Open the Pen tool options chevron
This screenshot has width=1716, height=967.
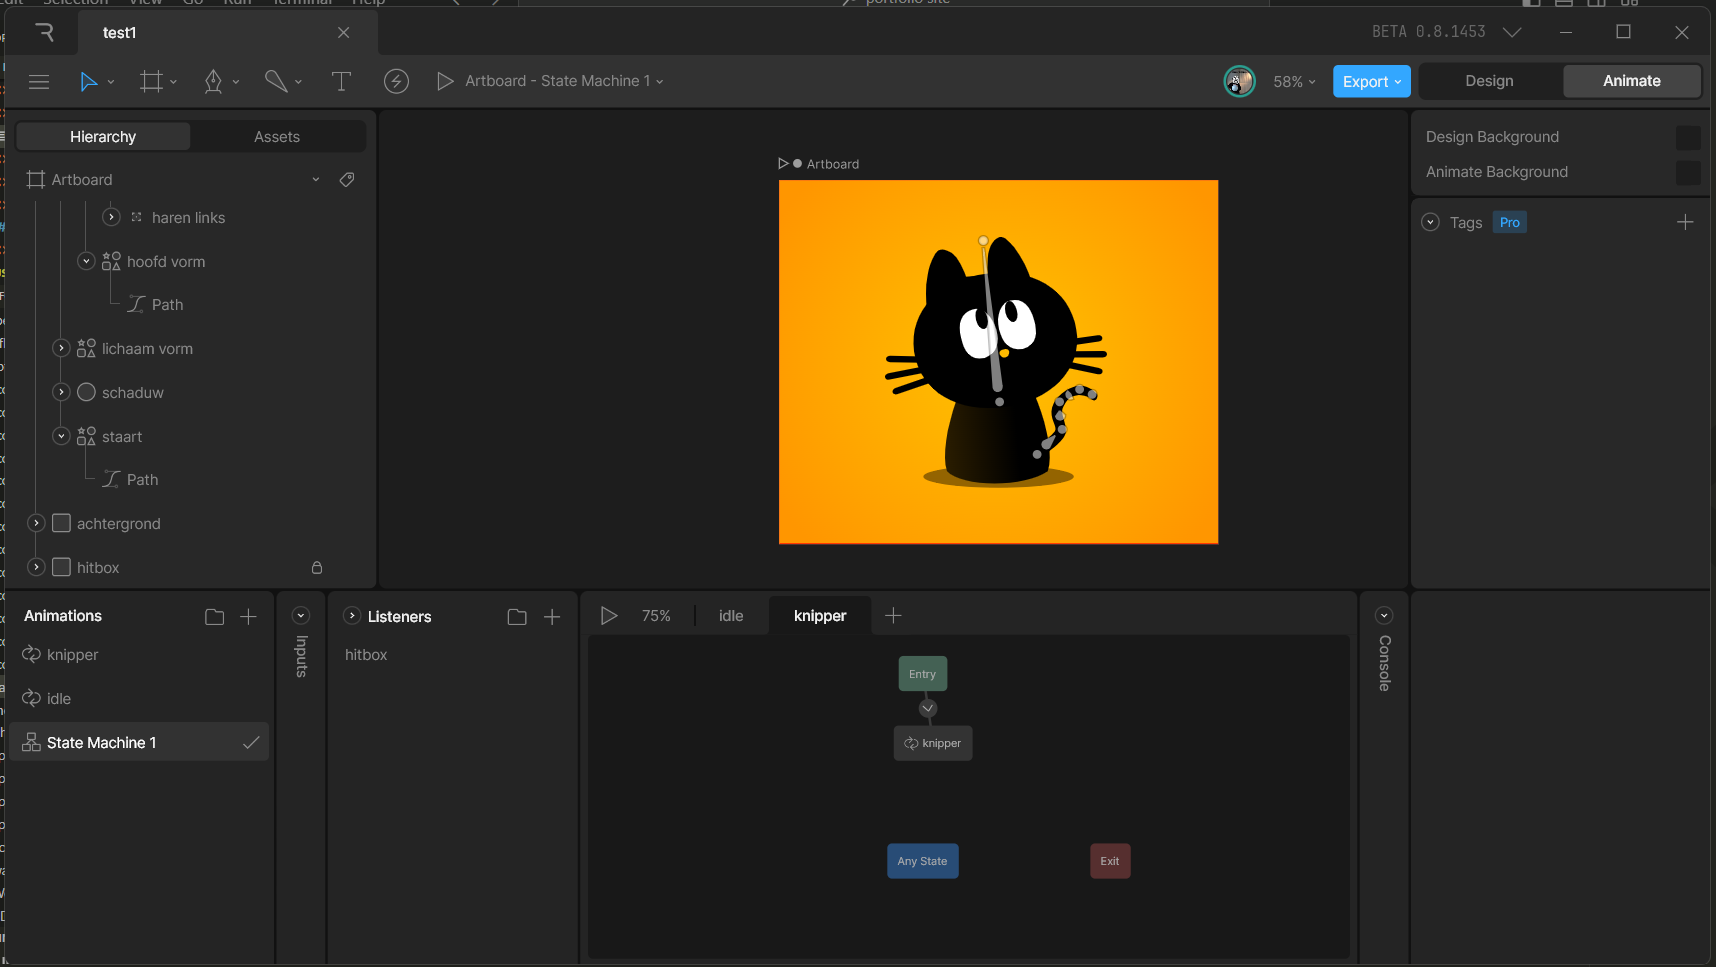236,82
